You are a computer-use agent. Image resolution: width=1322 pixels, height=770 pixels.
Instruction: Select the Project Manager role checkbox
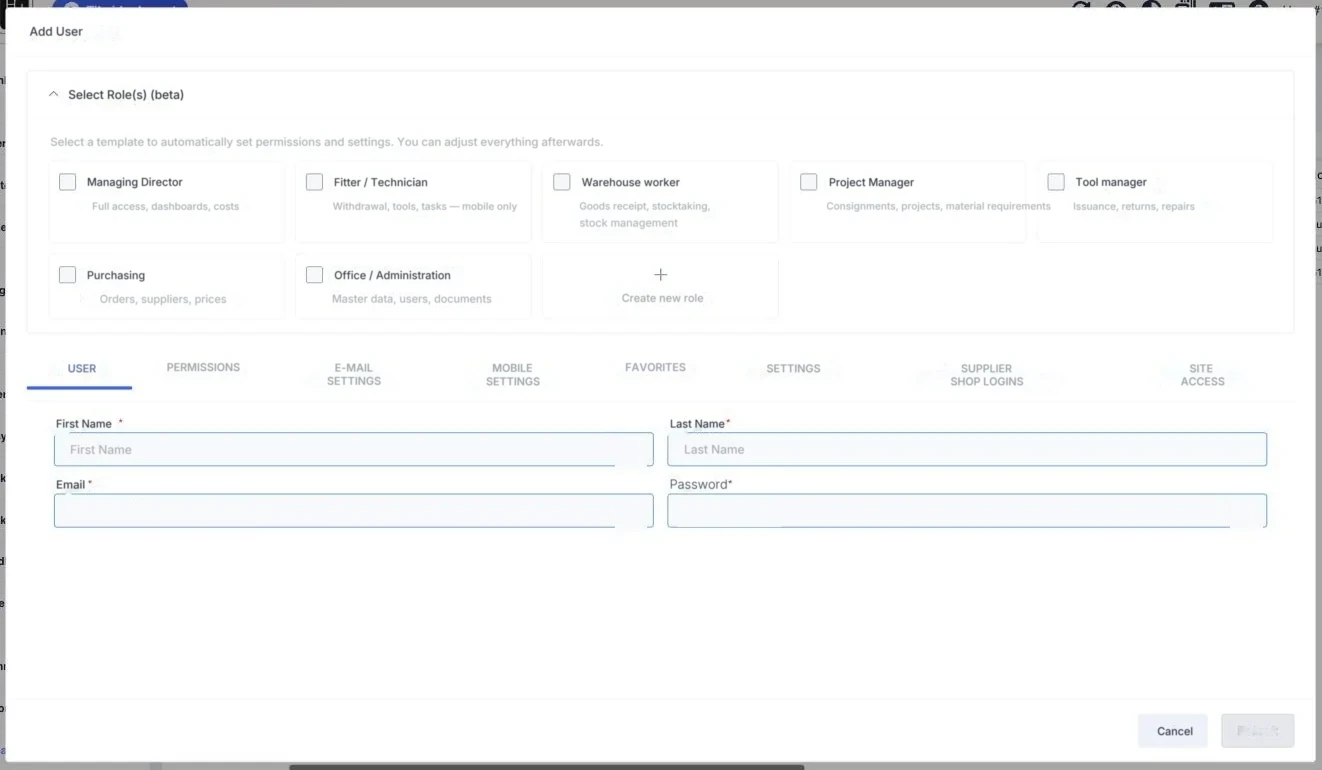809,182
